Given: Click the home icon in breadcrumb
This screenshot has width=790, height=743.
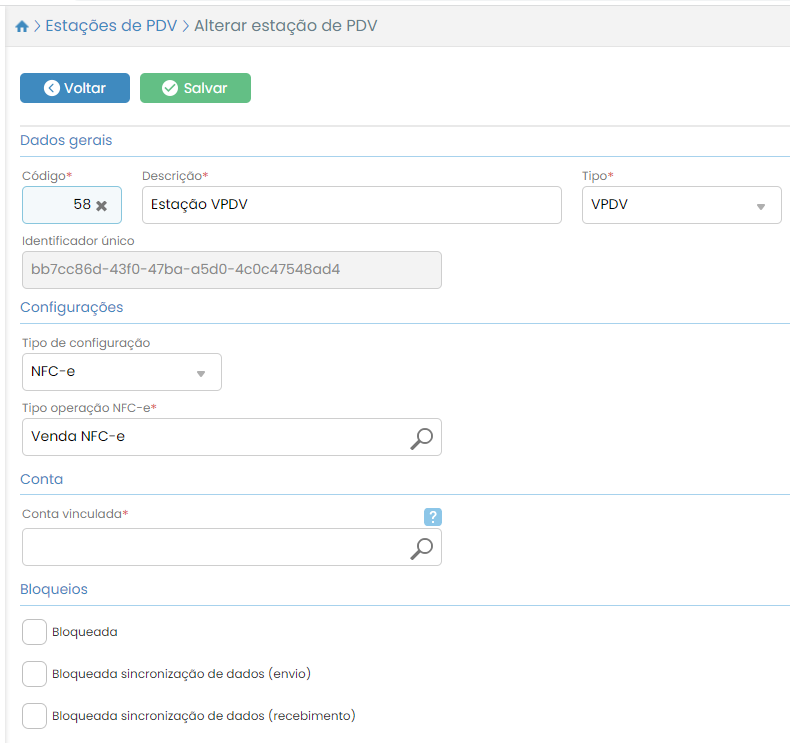Looking at the screenshot, I should (22, 26).
